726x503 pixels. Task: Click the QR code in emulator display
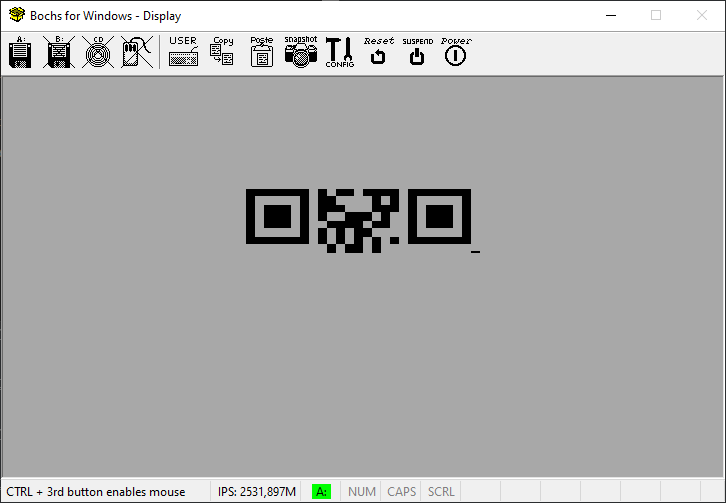[x=358, y=220]
